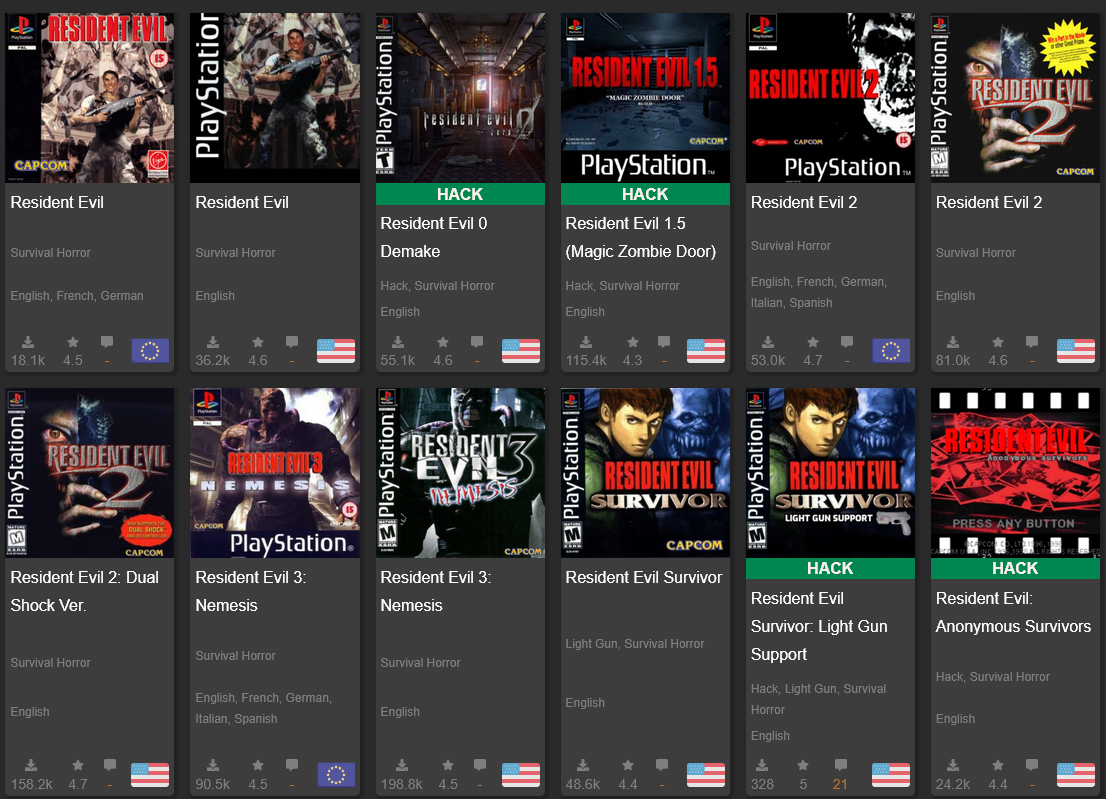The height and width of the screenshot is (799, 1106).
Task: Click the 158.2k download count
Action: (x=32, y=784)
